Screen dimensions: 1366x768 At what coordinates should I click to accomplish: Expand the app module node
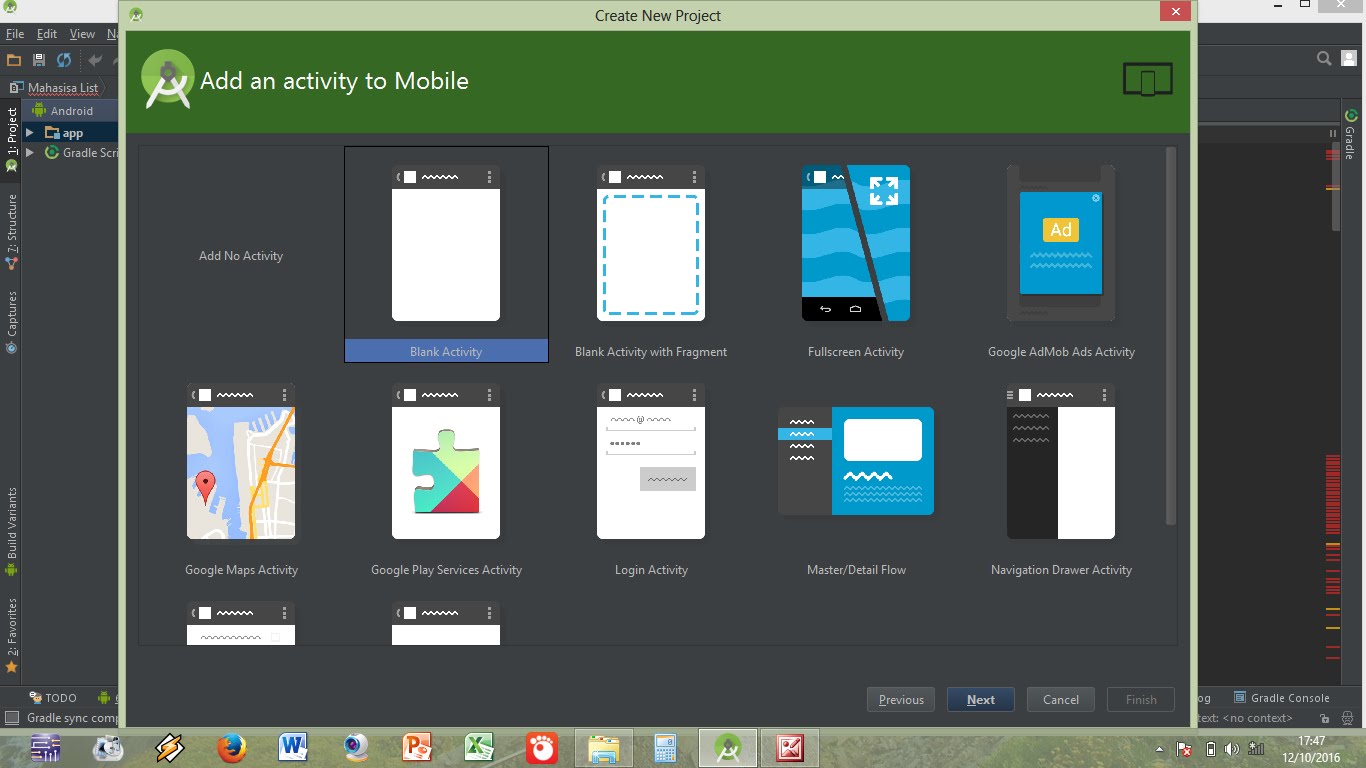[28, 131]
